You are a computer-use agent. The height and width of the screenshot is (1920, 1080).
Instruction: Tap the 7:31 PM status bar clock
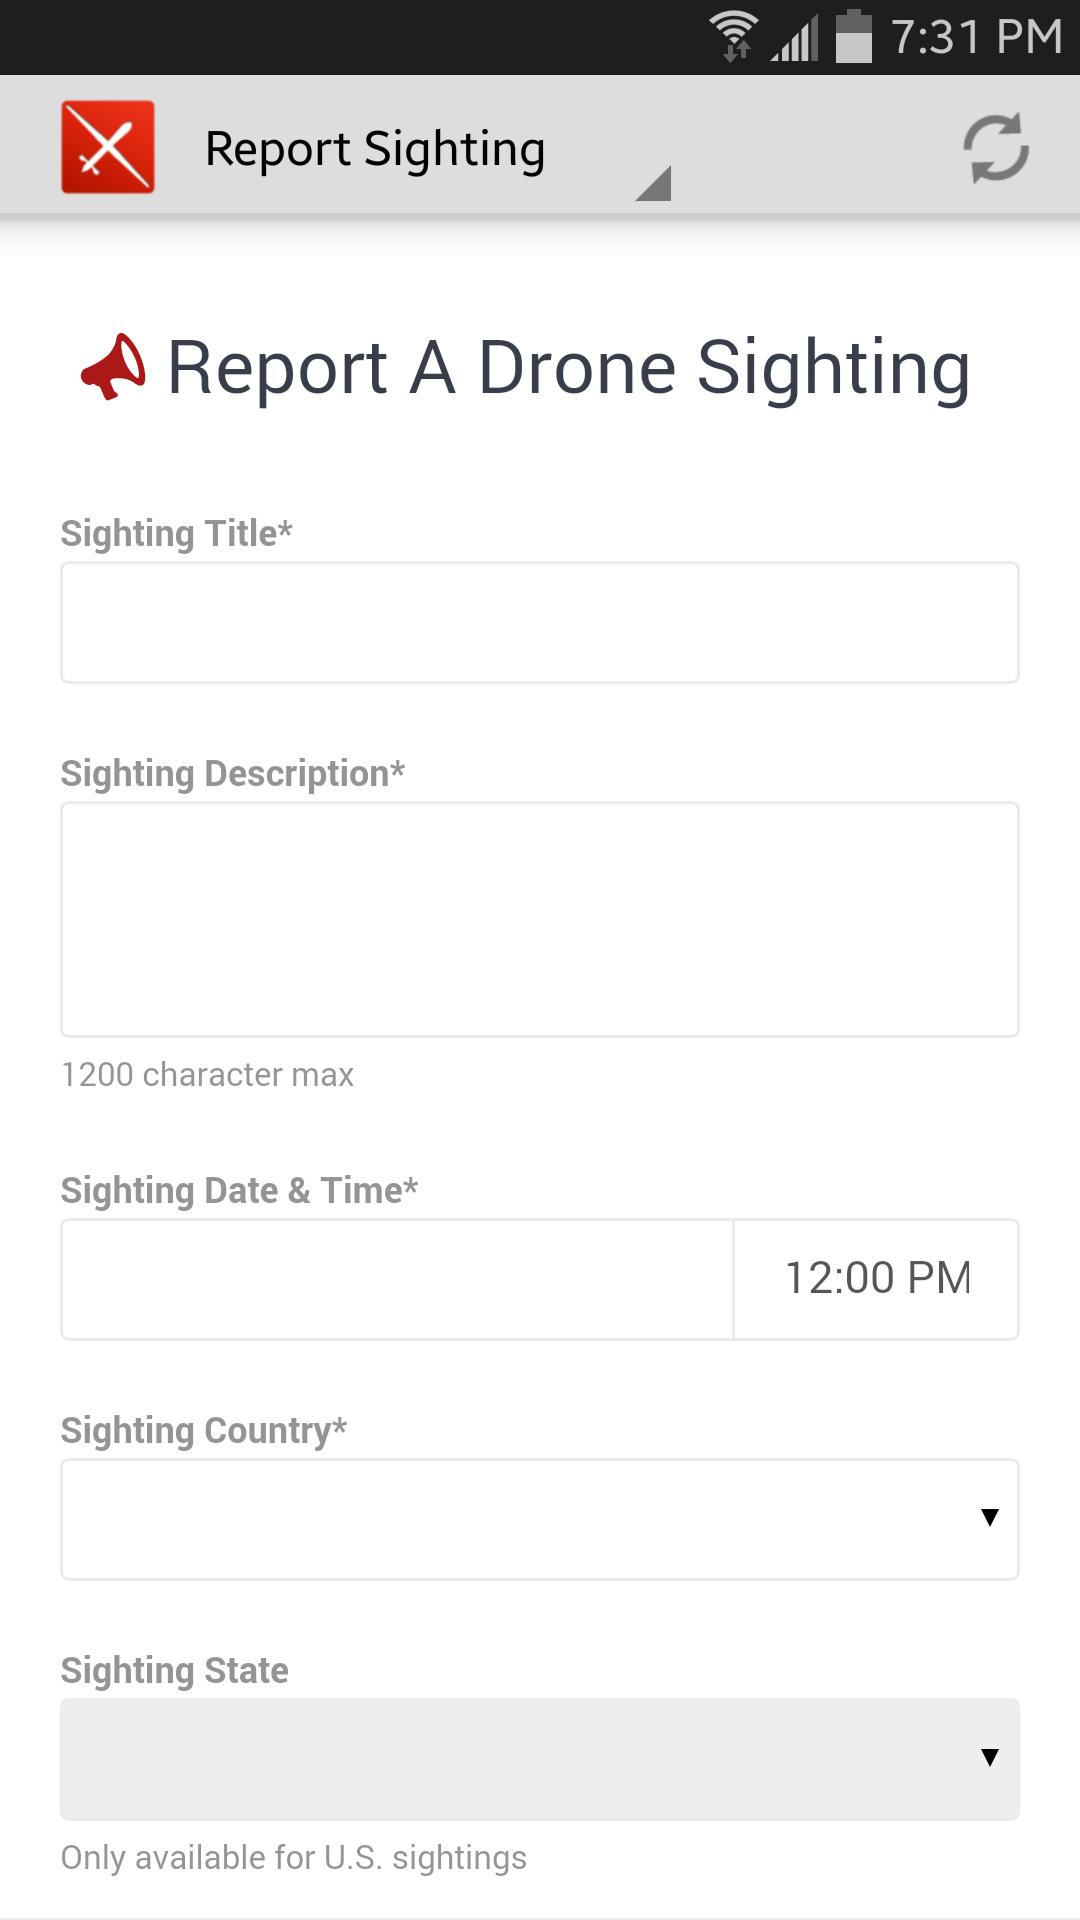[976, 37]
